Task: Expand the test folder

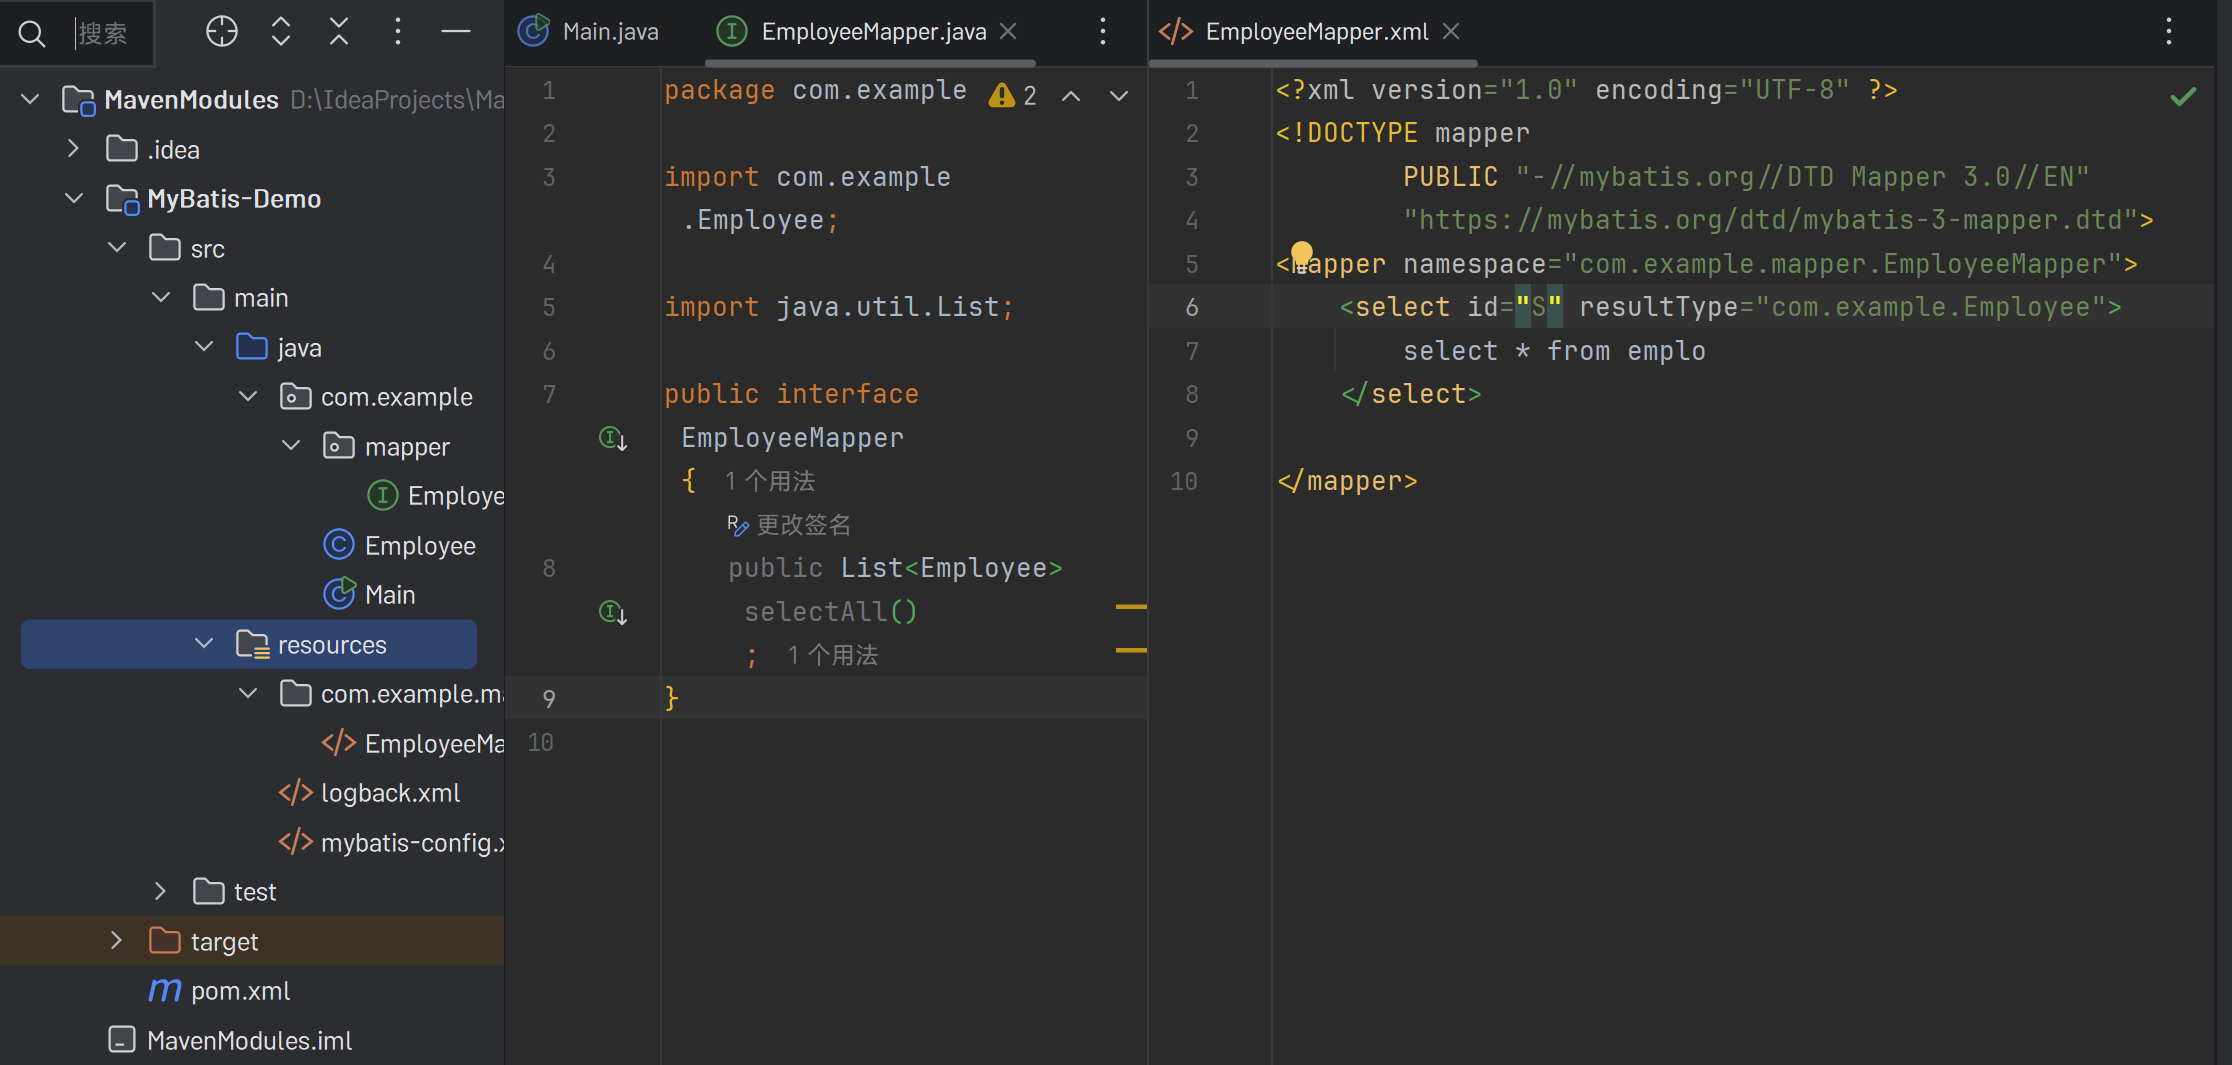Action: (x=160, y=891)
